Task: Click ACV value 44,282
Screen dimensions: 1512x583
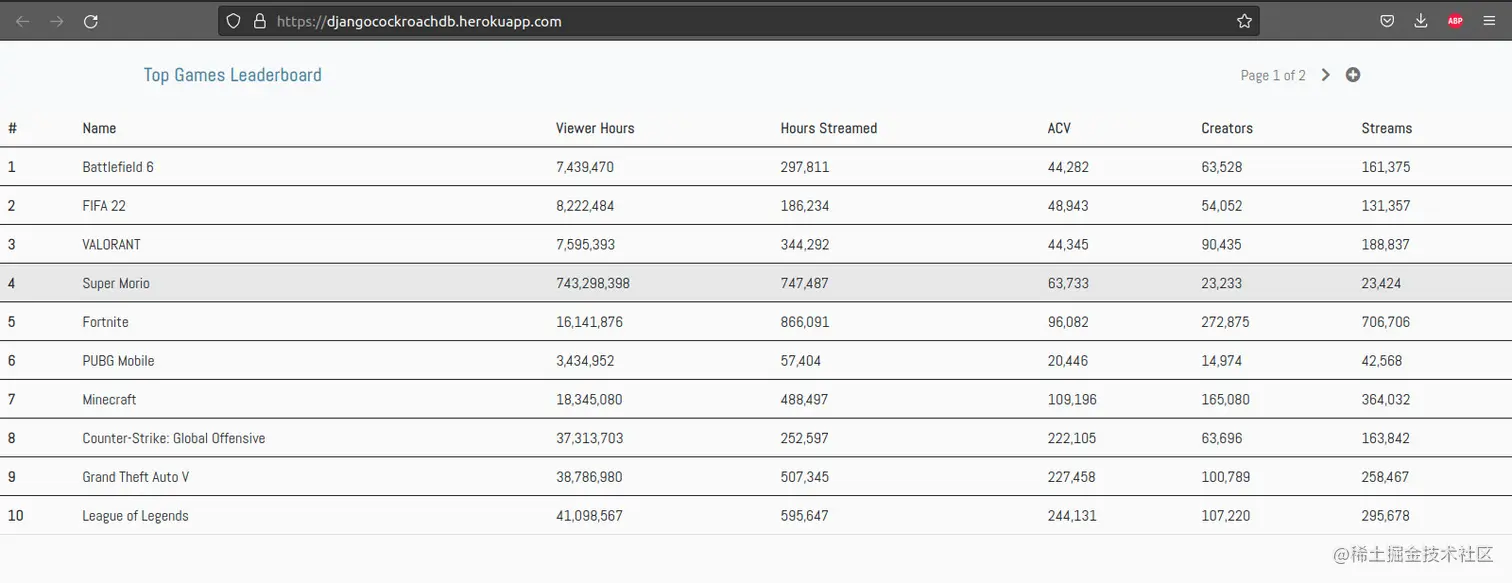Action: click(x=1068, y=167)
